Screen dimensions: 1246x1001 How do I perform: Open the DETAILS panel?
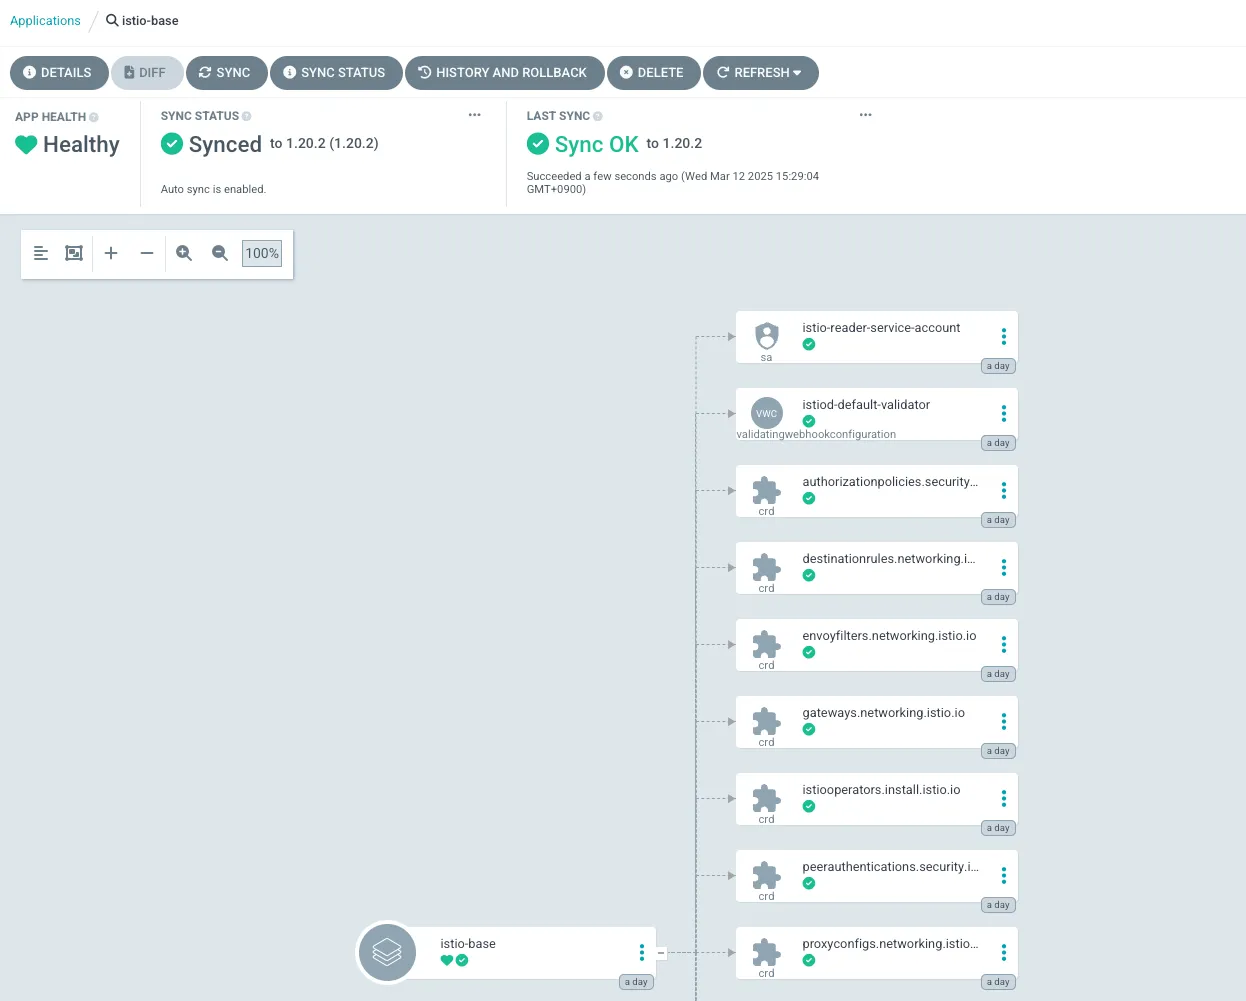[59, 73]
